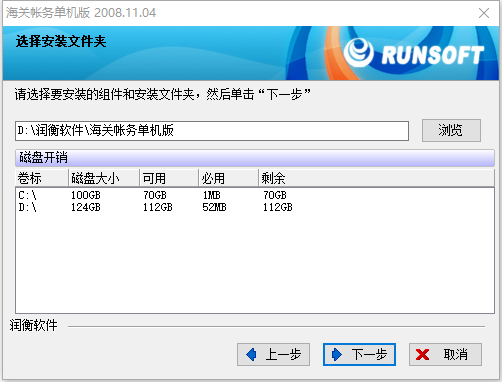Click the 70GB value under 剩余
This screenshot has height=382, width=502.
click(275, 195)
